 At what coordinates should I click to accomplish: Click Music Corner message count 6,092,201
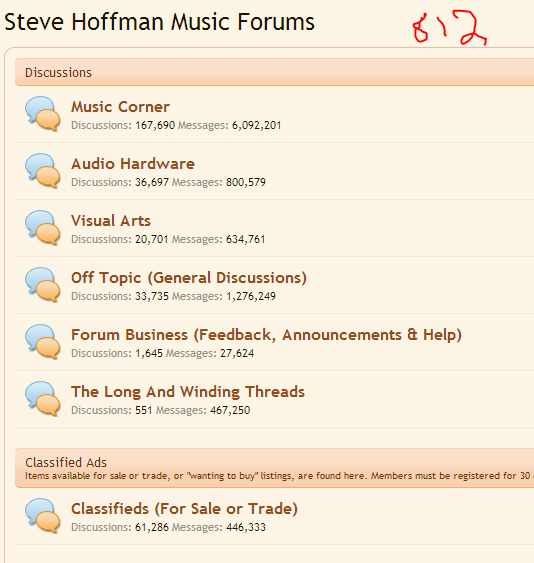click(x=256, y=125)
